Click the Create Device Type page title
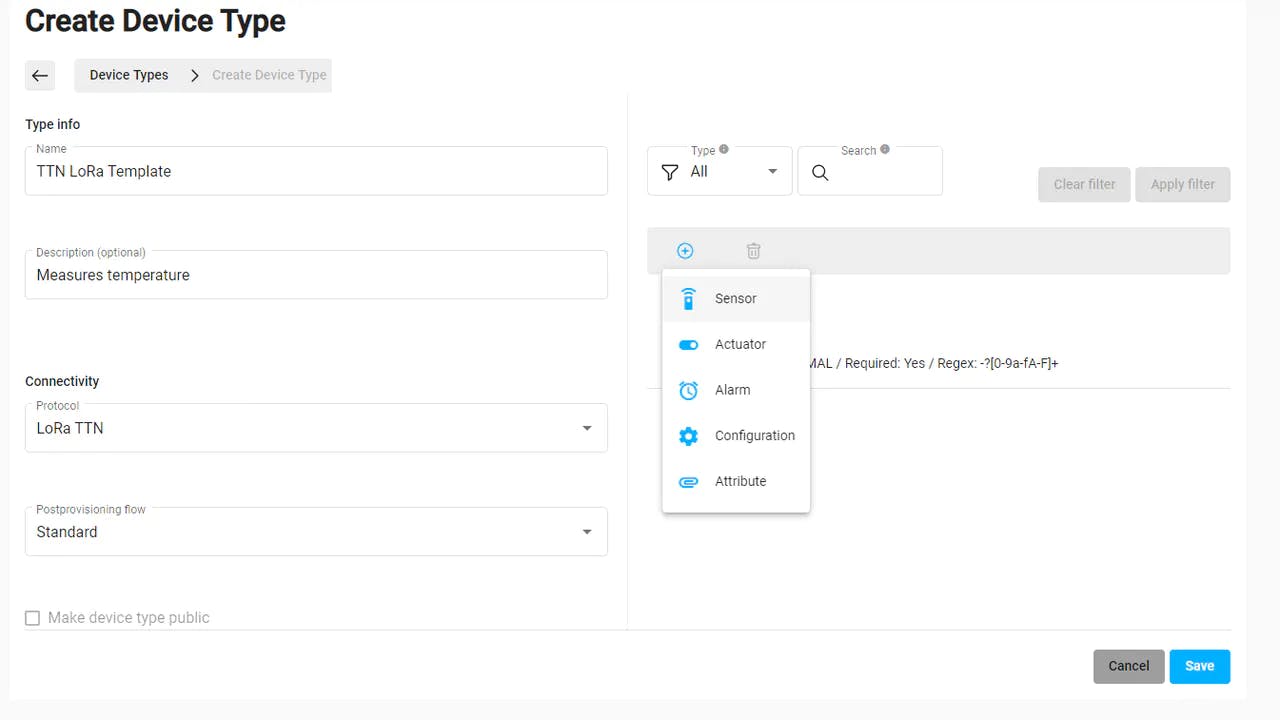 (155, 21)
